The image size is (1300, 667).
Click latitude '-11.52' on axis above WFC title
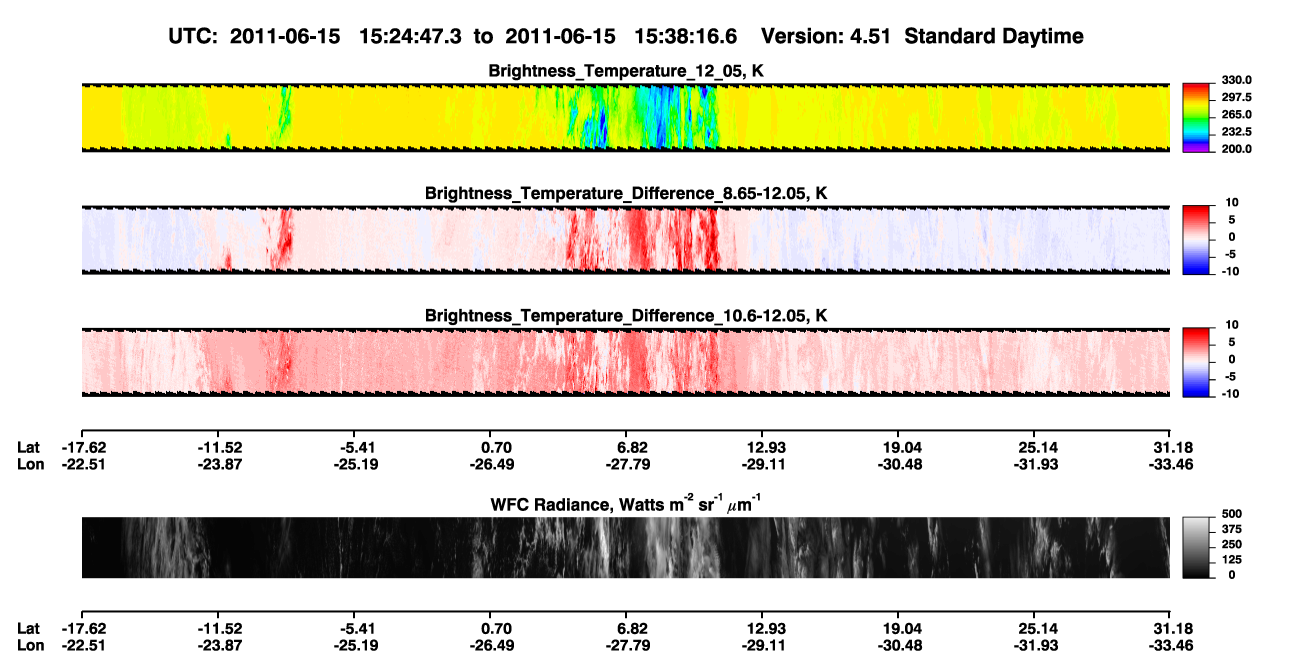(219, 447)
